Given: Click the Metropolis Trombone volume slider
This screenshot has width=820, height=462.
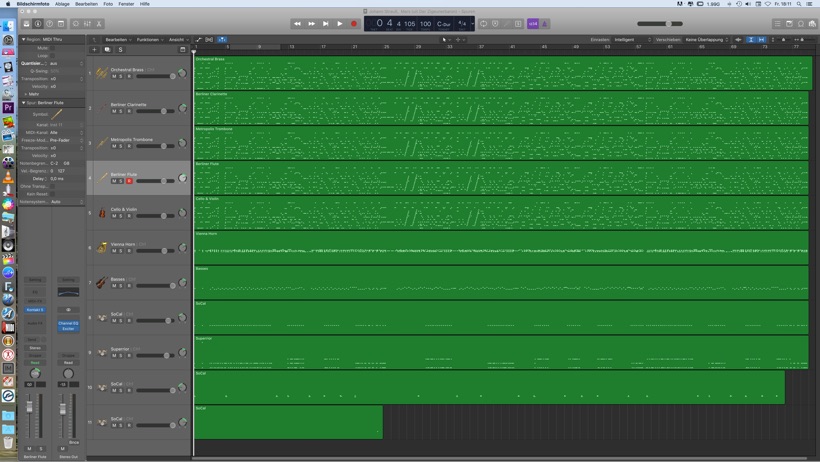Looking at the screenshot, I should click(x=152, y=146).
